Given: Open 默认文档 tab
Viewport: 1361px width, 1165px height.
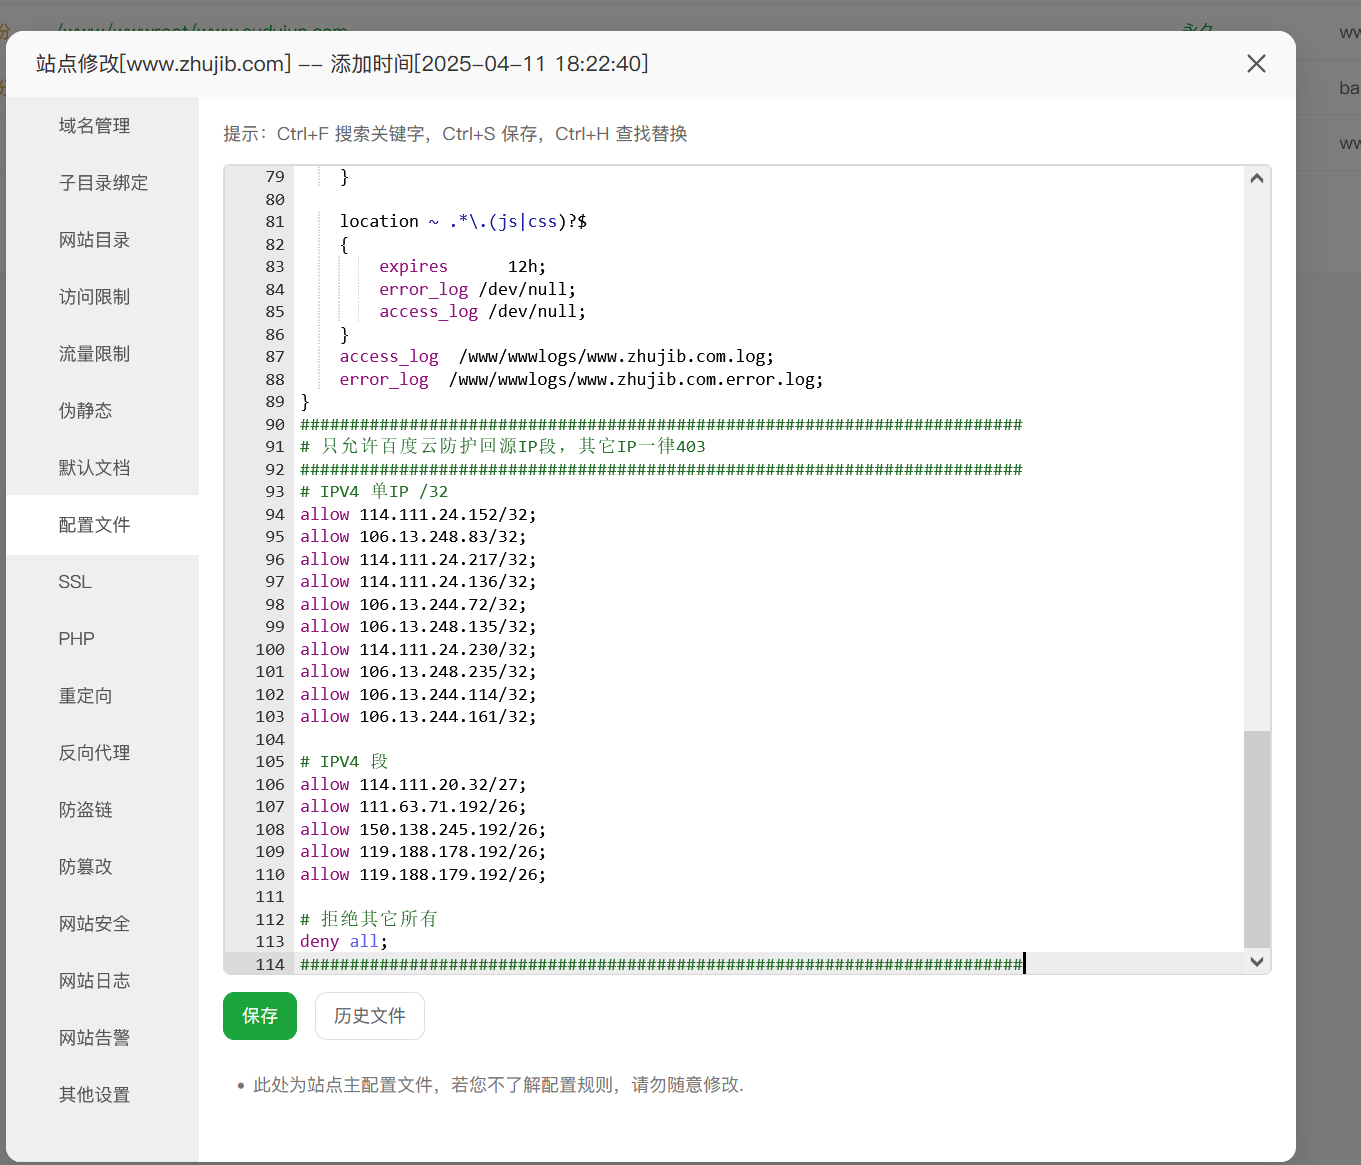Looking at the screenshot, I should (95, 468).
